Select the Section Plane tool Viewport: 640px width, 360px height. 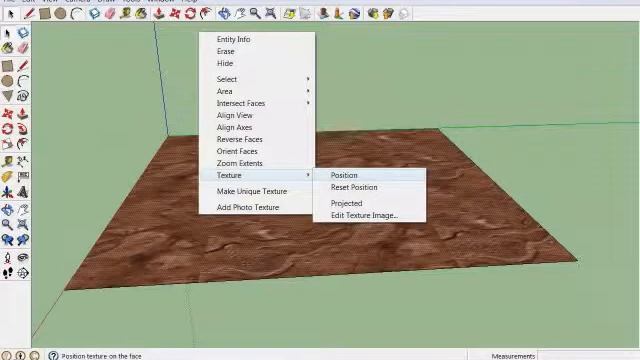tap(23, 273)
